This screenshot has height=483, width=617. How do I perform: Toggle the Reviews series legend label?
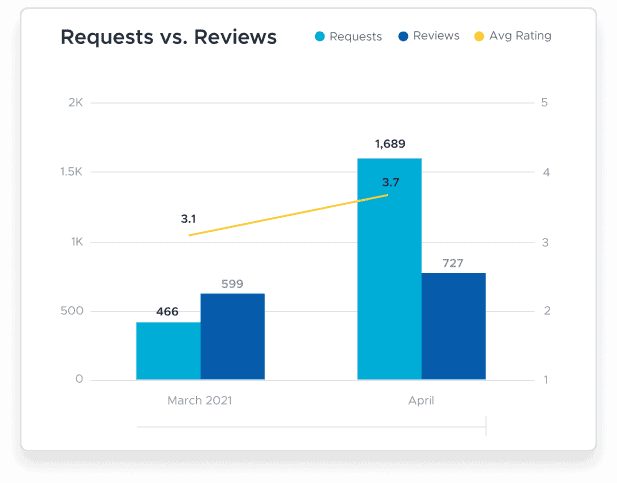pos(436,36)
